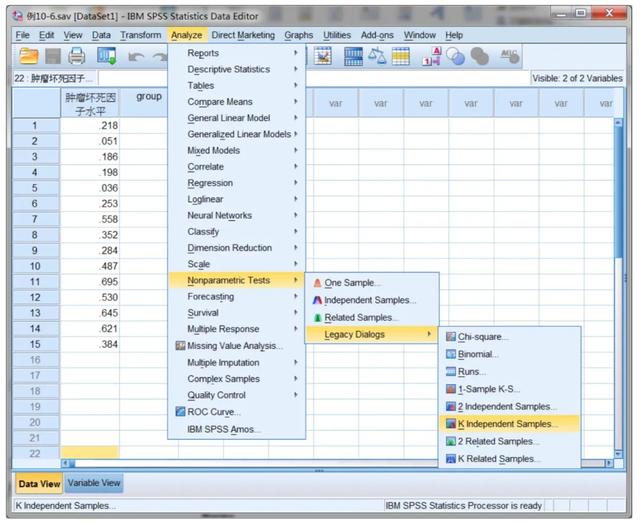Open the Graphs menu
Viewport: 640px width, 523px height.
pyautogui.click(x=298, y=35)
